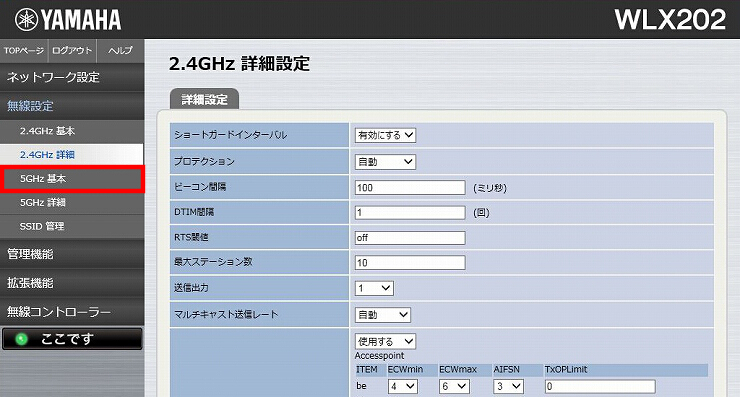
Task: Open ネットワーク設定 in the sidebar
Action: (x=72, y=77)
